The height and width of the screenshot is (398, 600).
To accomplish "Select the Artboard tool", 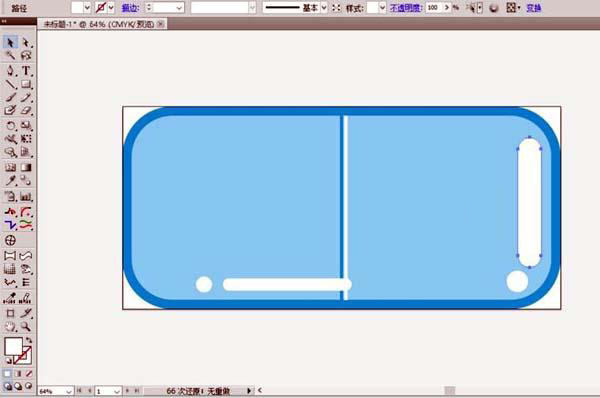I will (x=10, y=313).
